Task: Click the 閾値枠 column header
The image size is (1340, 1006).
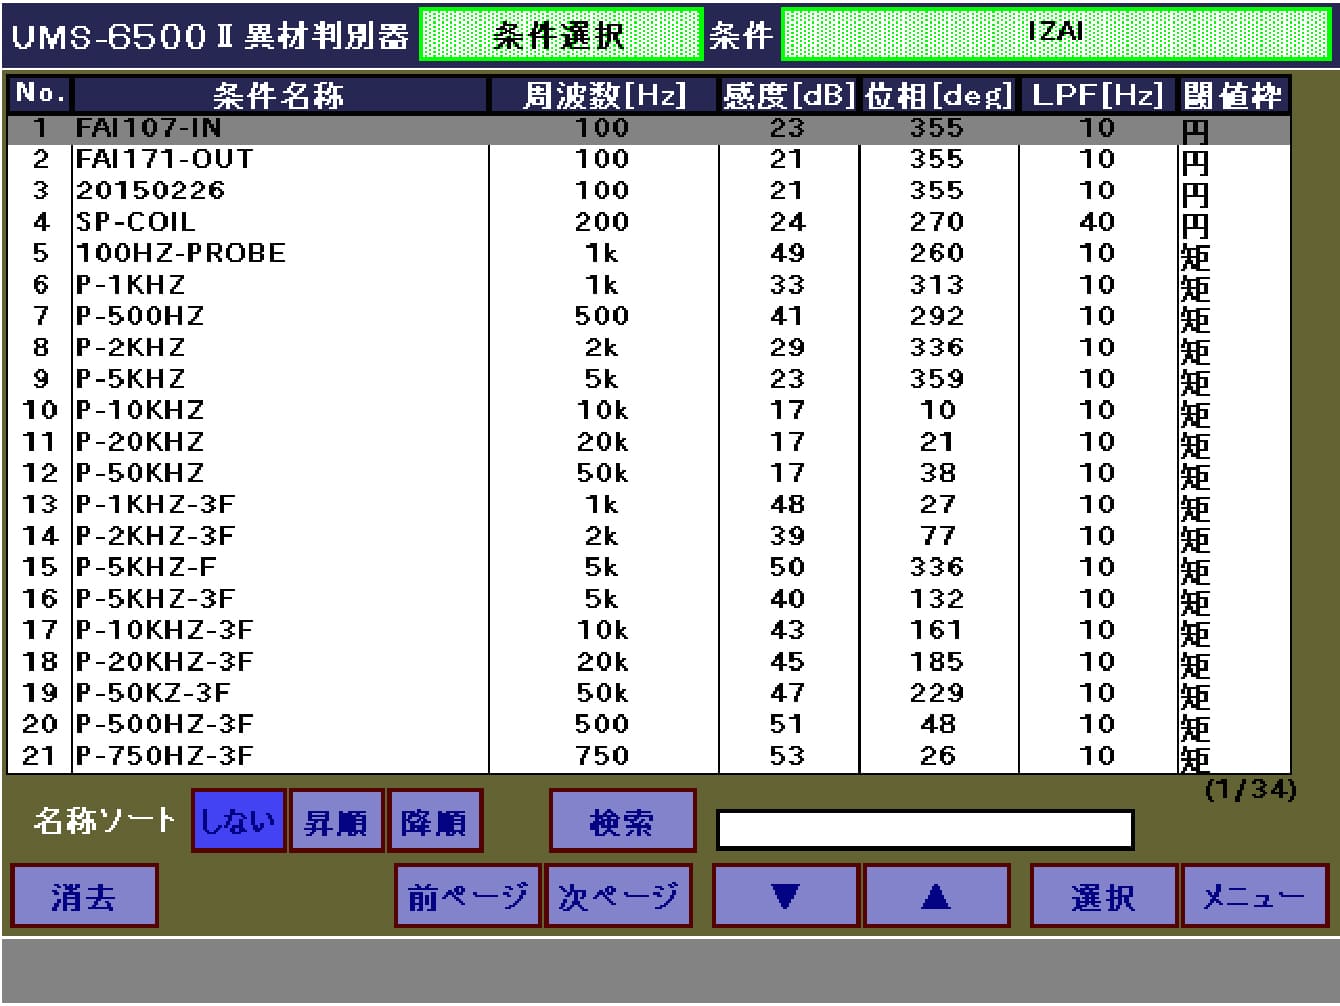Action: (x=1234, y=95)
